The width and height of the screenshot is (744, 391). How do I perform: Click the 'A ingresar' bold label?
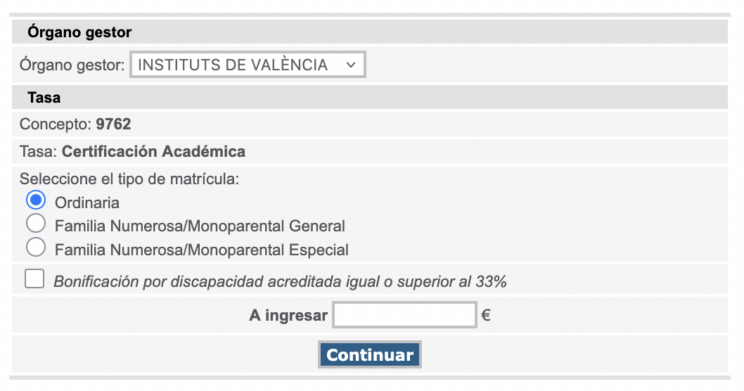pos(288,315)
